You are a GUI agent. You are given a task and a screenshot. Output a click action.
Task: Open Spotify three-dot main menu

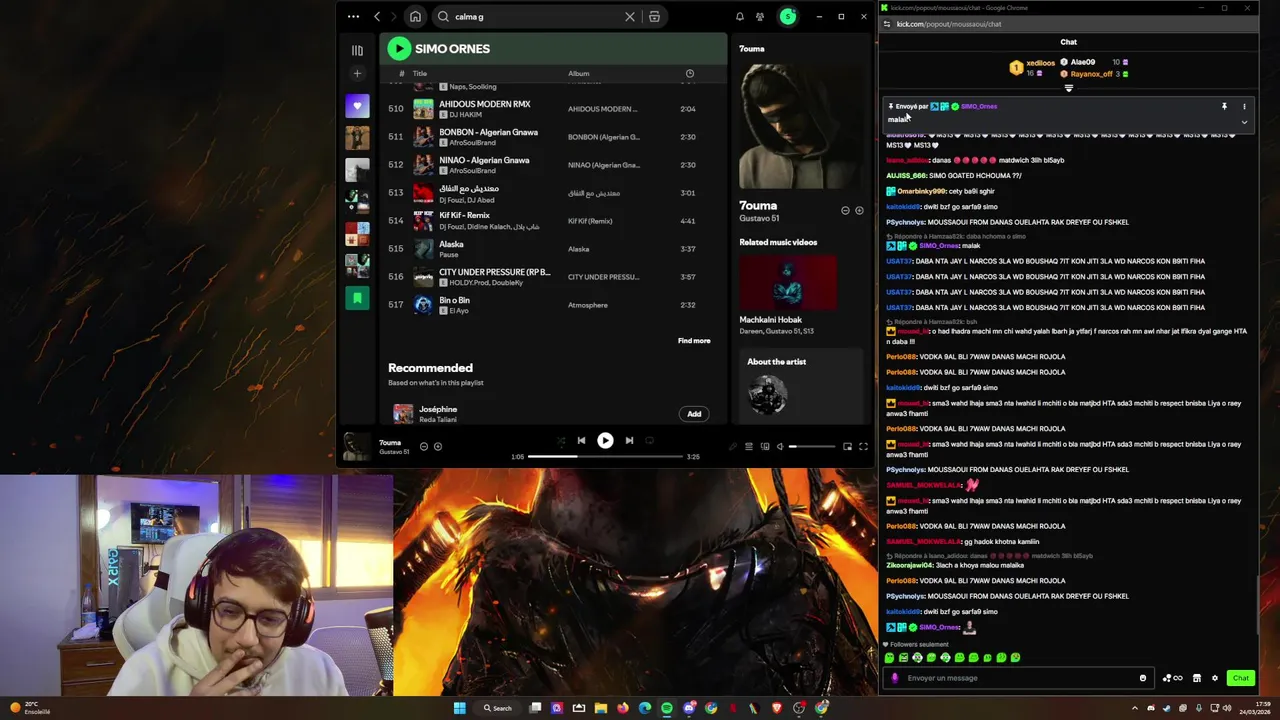click(x=353, y=17)
